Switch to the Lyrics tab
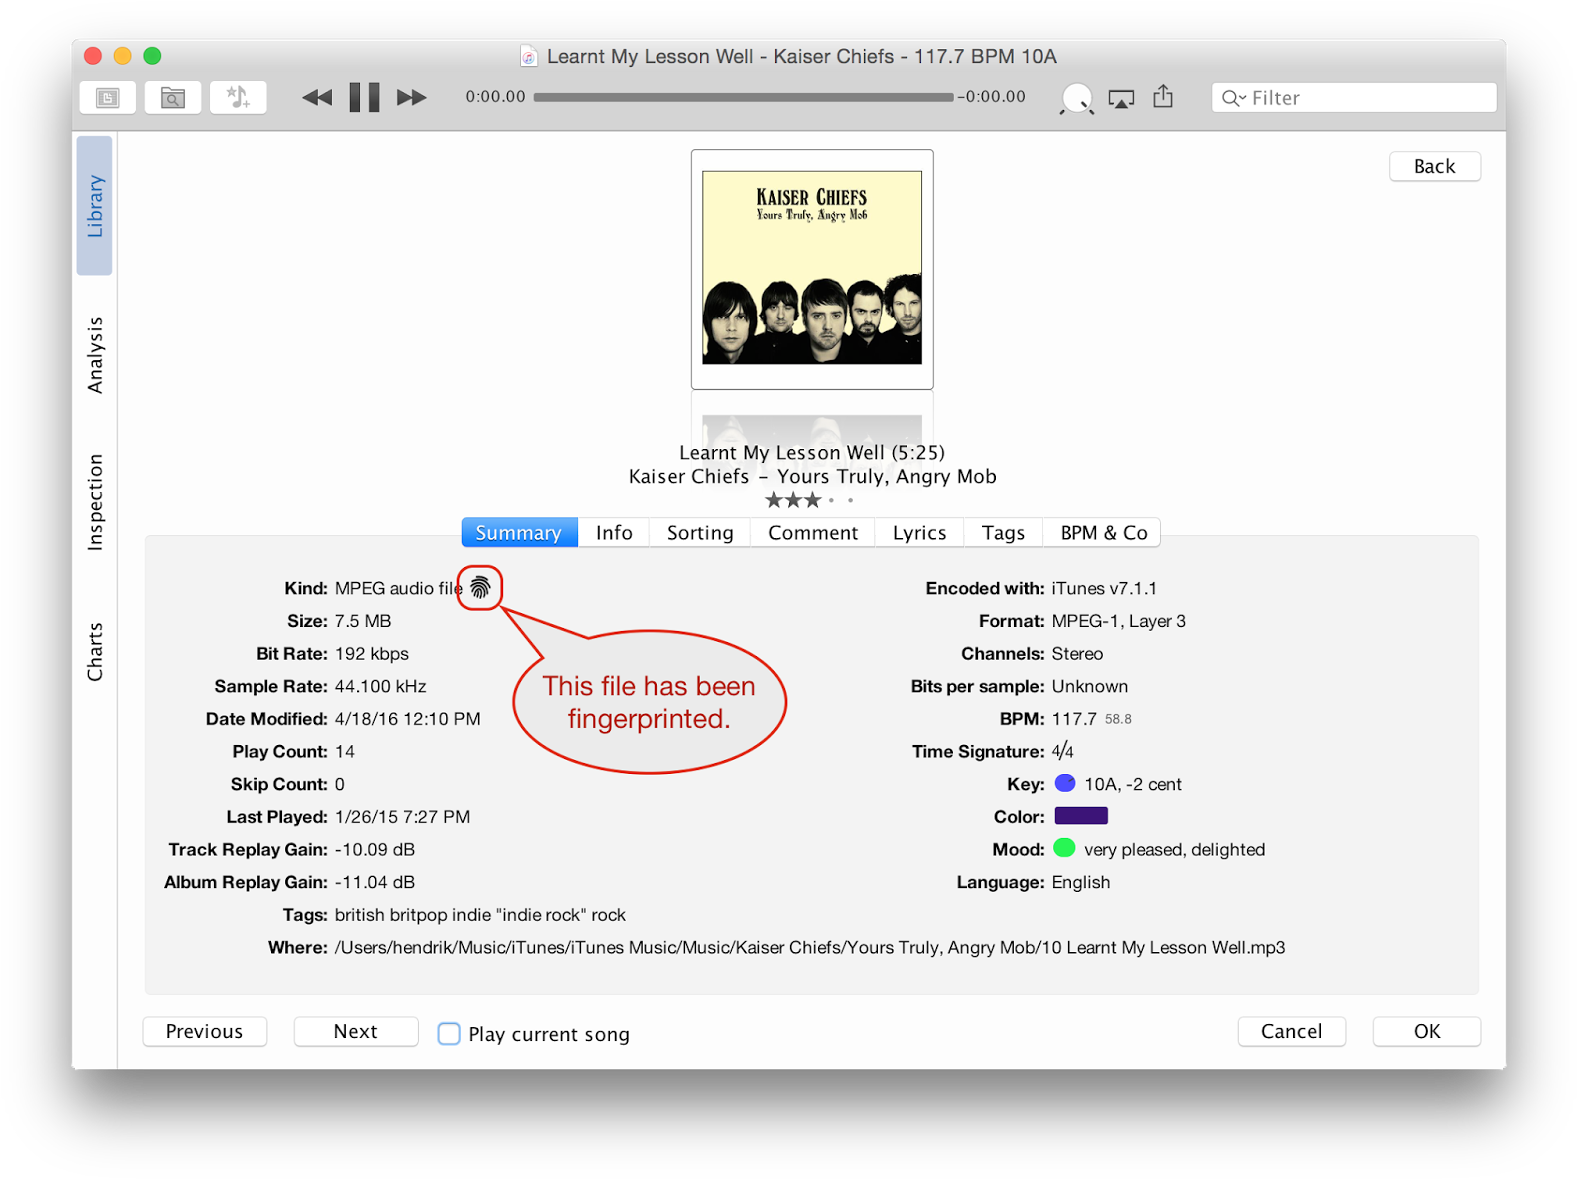Viewport: 1577px width, 1179px height. (x=919, y=532)
